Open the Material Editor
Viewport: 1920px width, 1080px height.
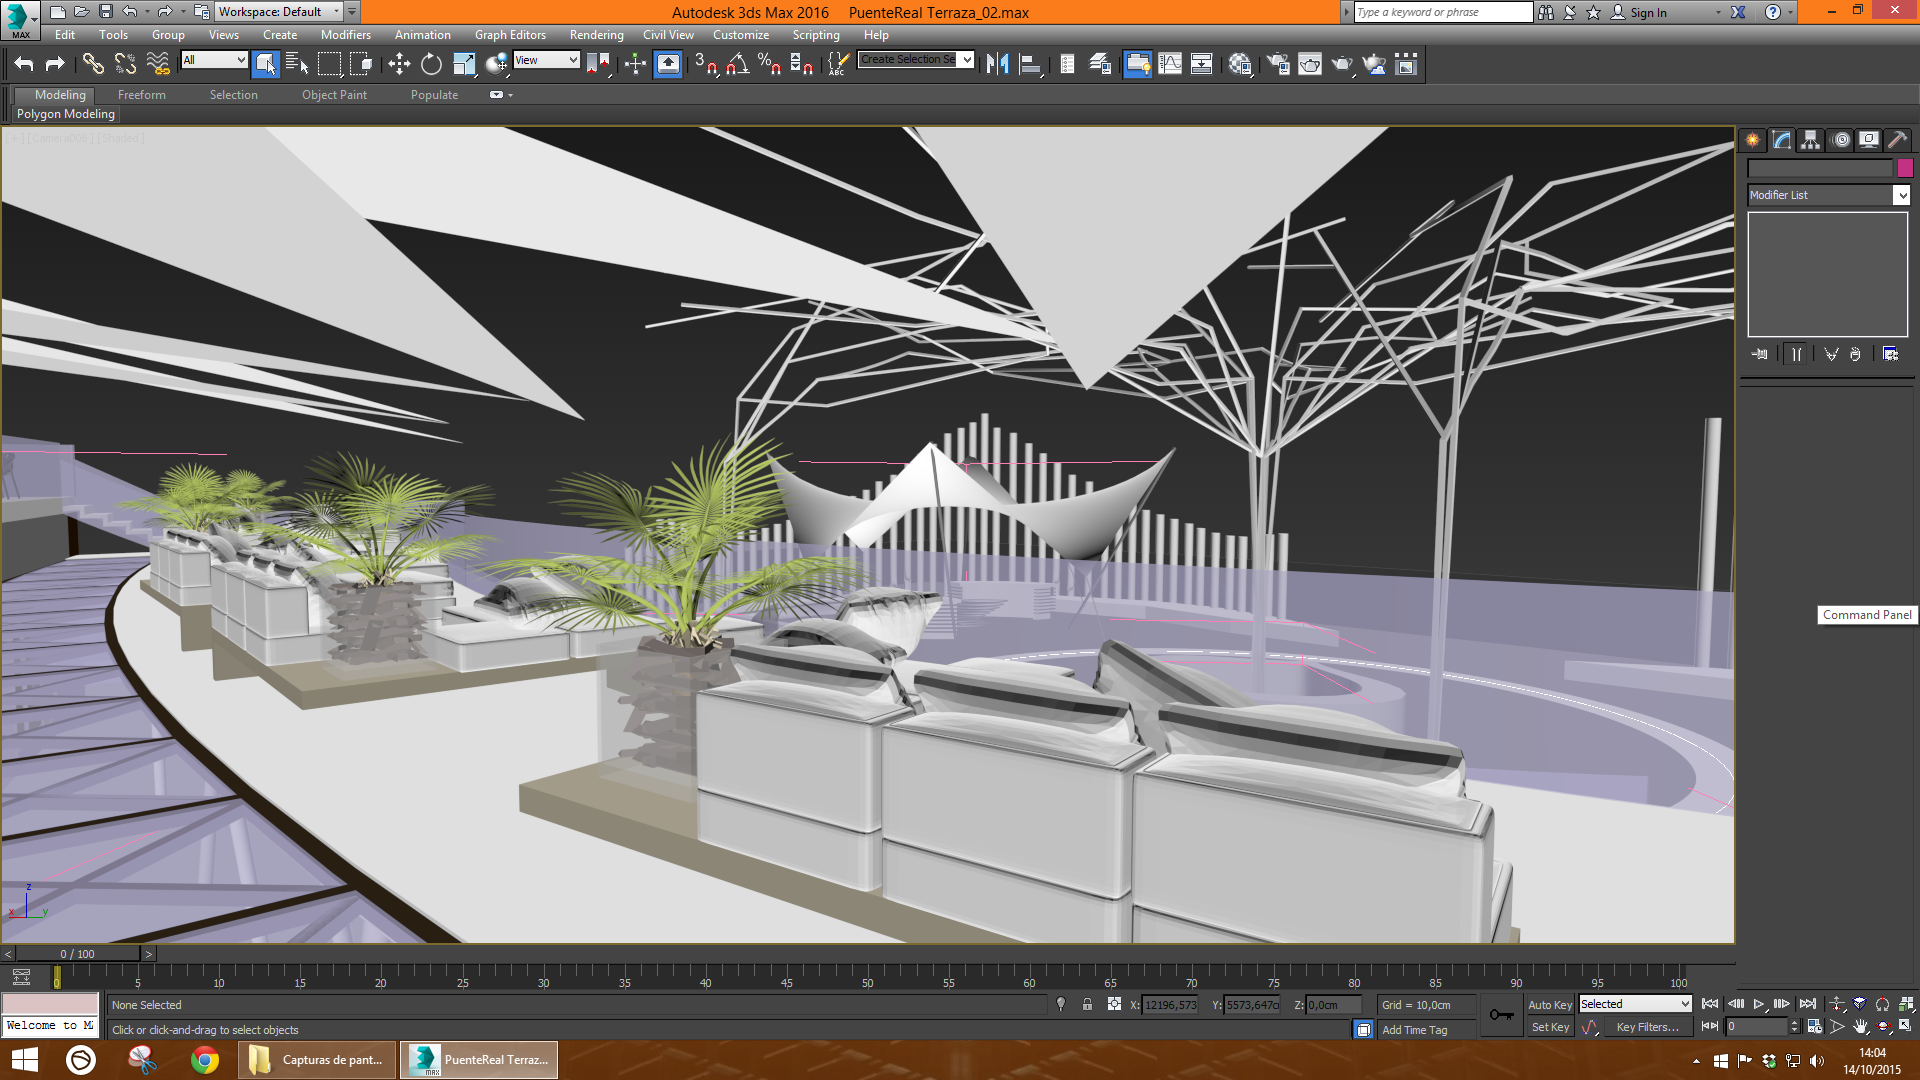click(1240, 65)
